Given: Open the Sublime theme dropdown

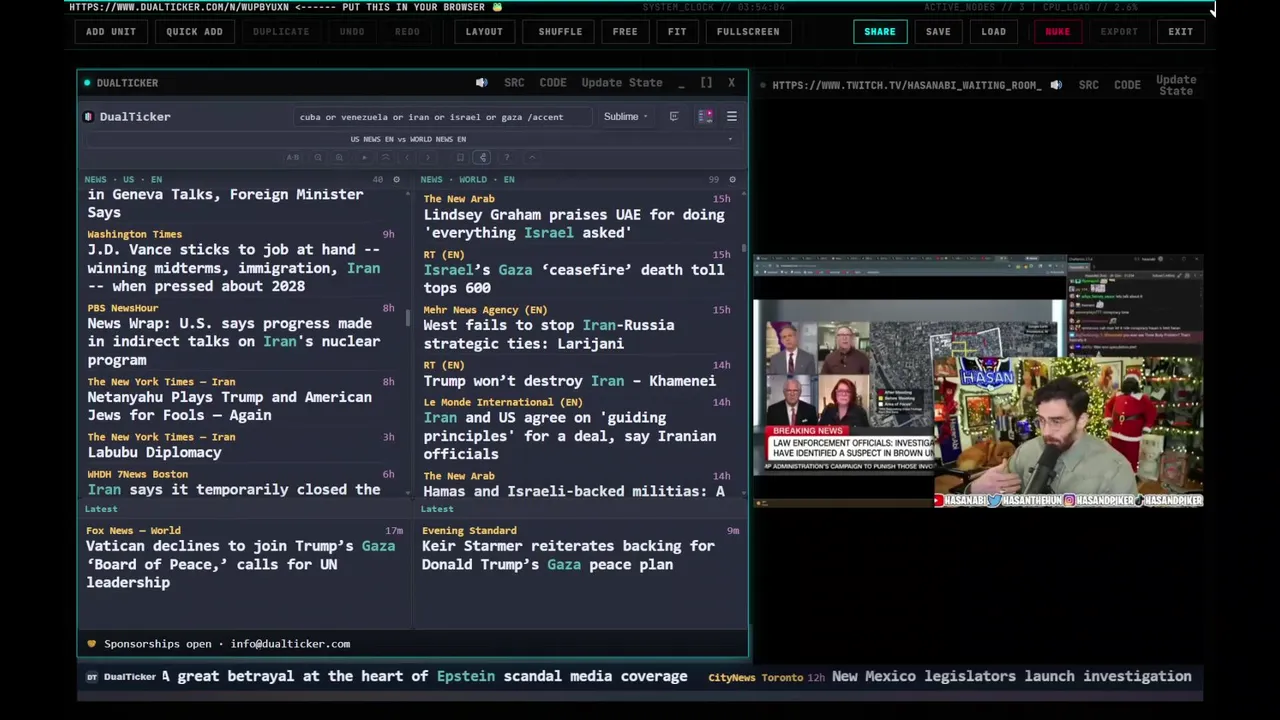Looking at the screenshot, I should 625,117.
